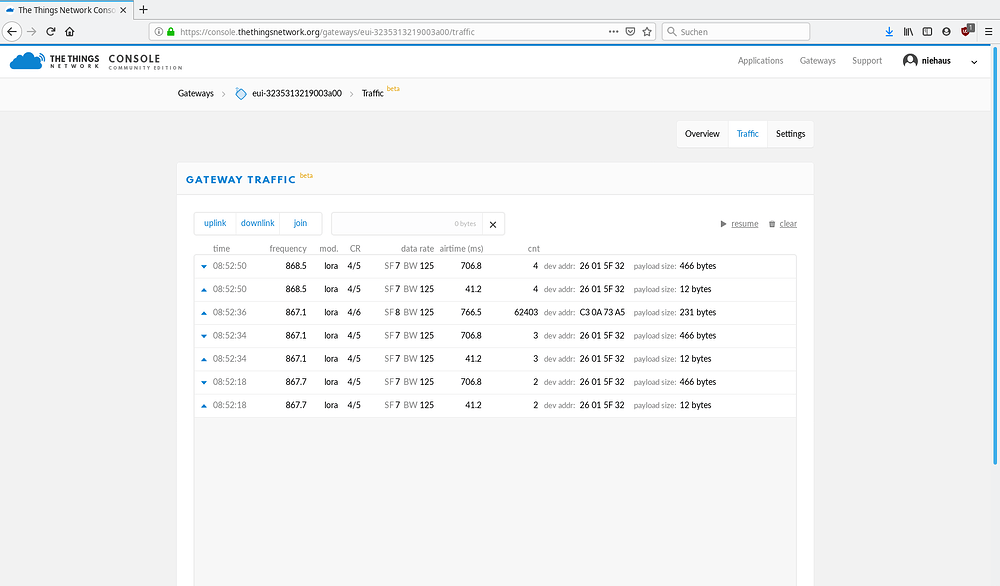The height and width of the screenshot is (586, 1000).
Task: Click The Things Network cloud logo
Action: click(x=27, y=61)
